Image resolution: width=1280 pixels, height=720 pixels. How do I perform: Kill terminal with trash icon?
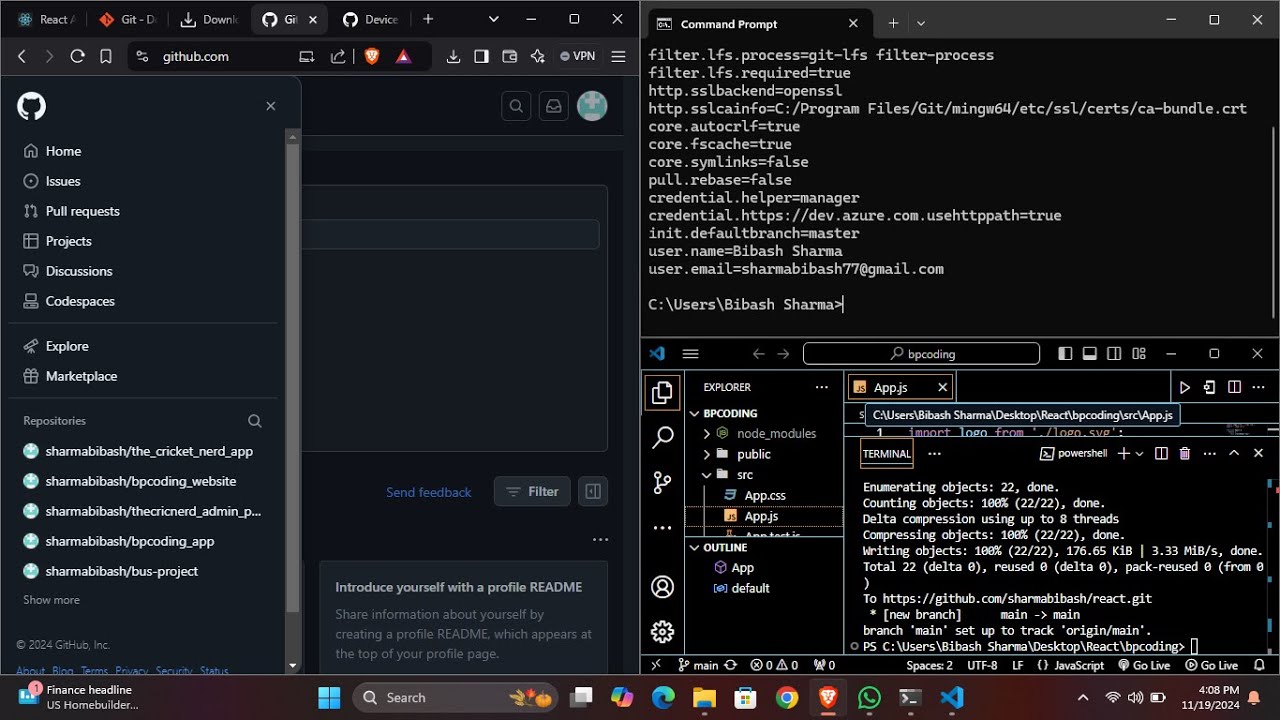tap(1185, 453)
